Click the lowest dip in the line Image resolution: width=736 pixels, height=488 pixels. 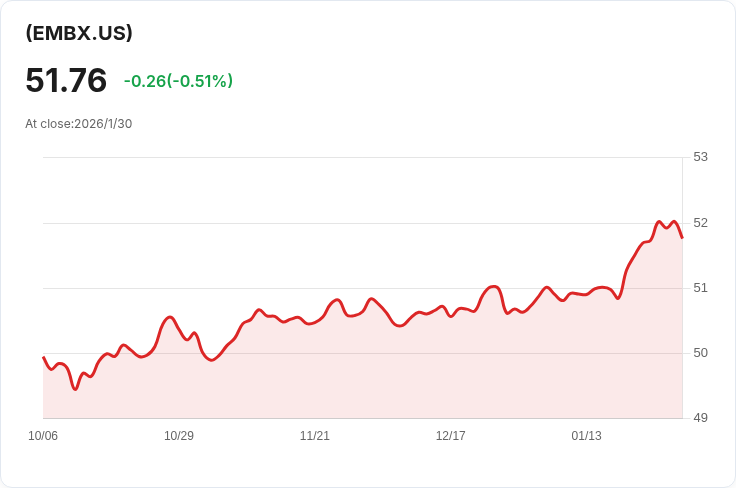(x=75, y=389)
